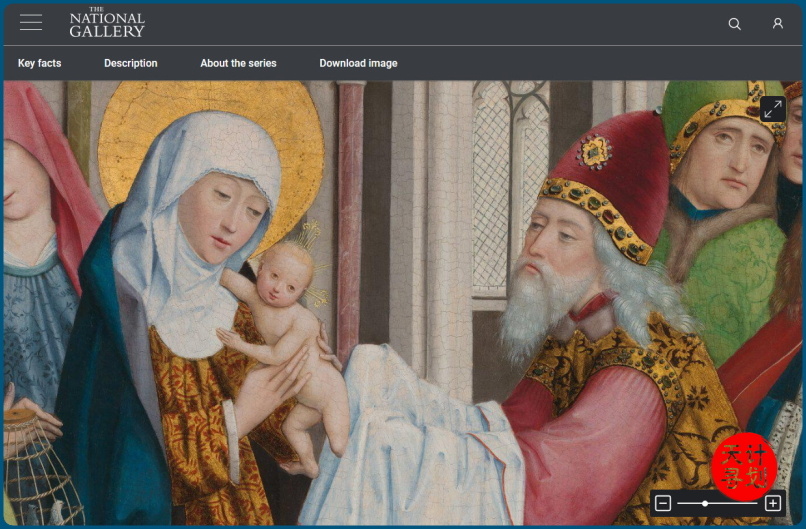Expand the painting to fullscreen view

tap(772, 109)
